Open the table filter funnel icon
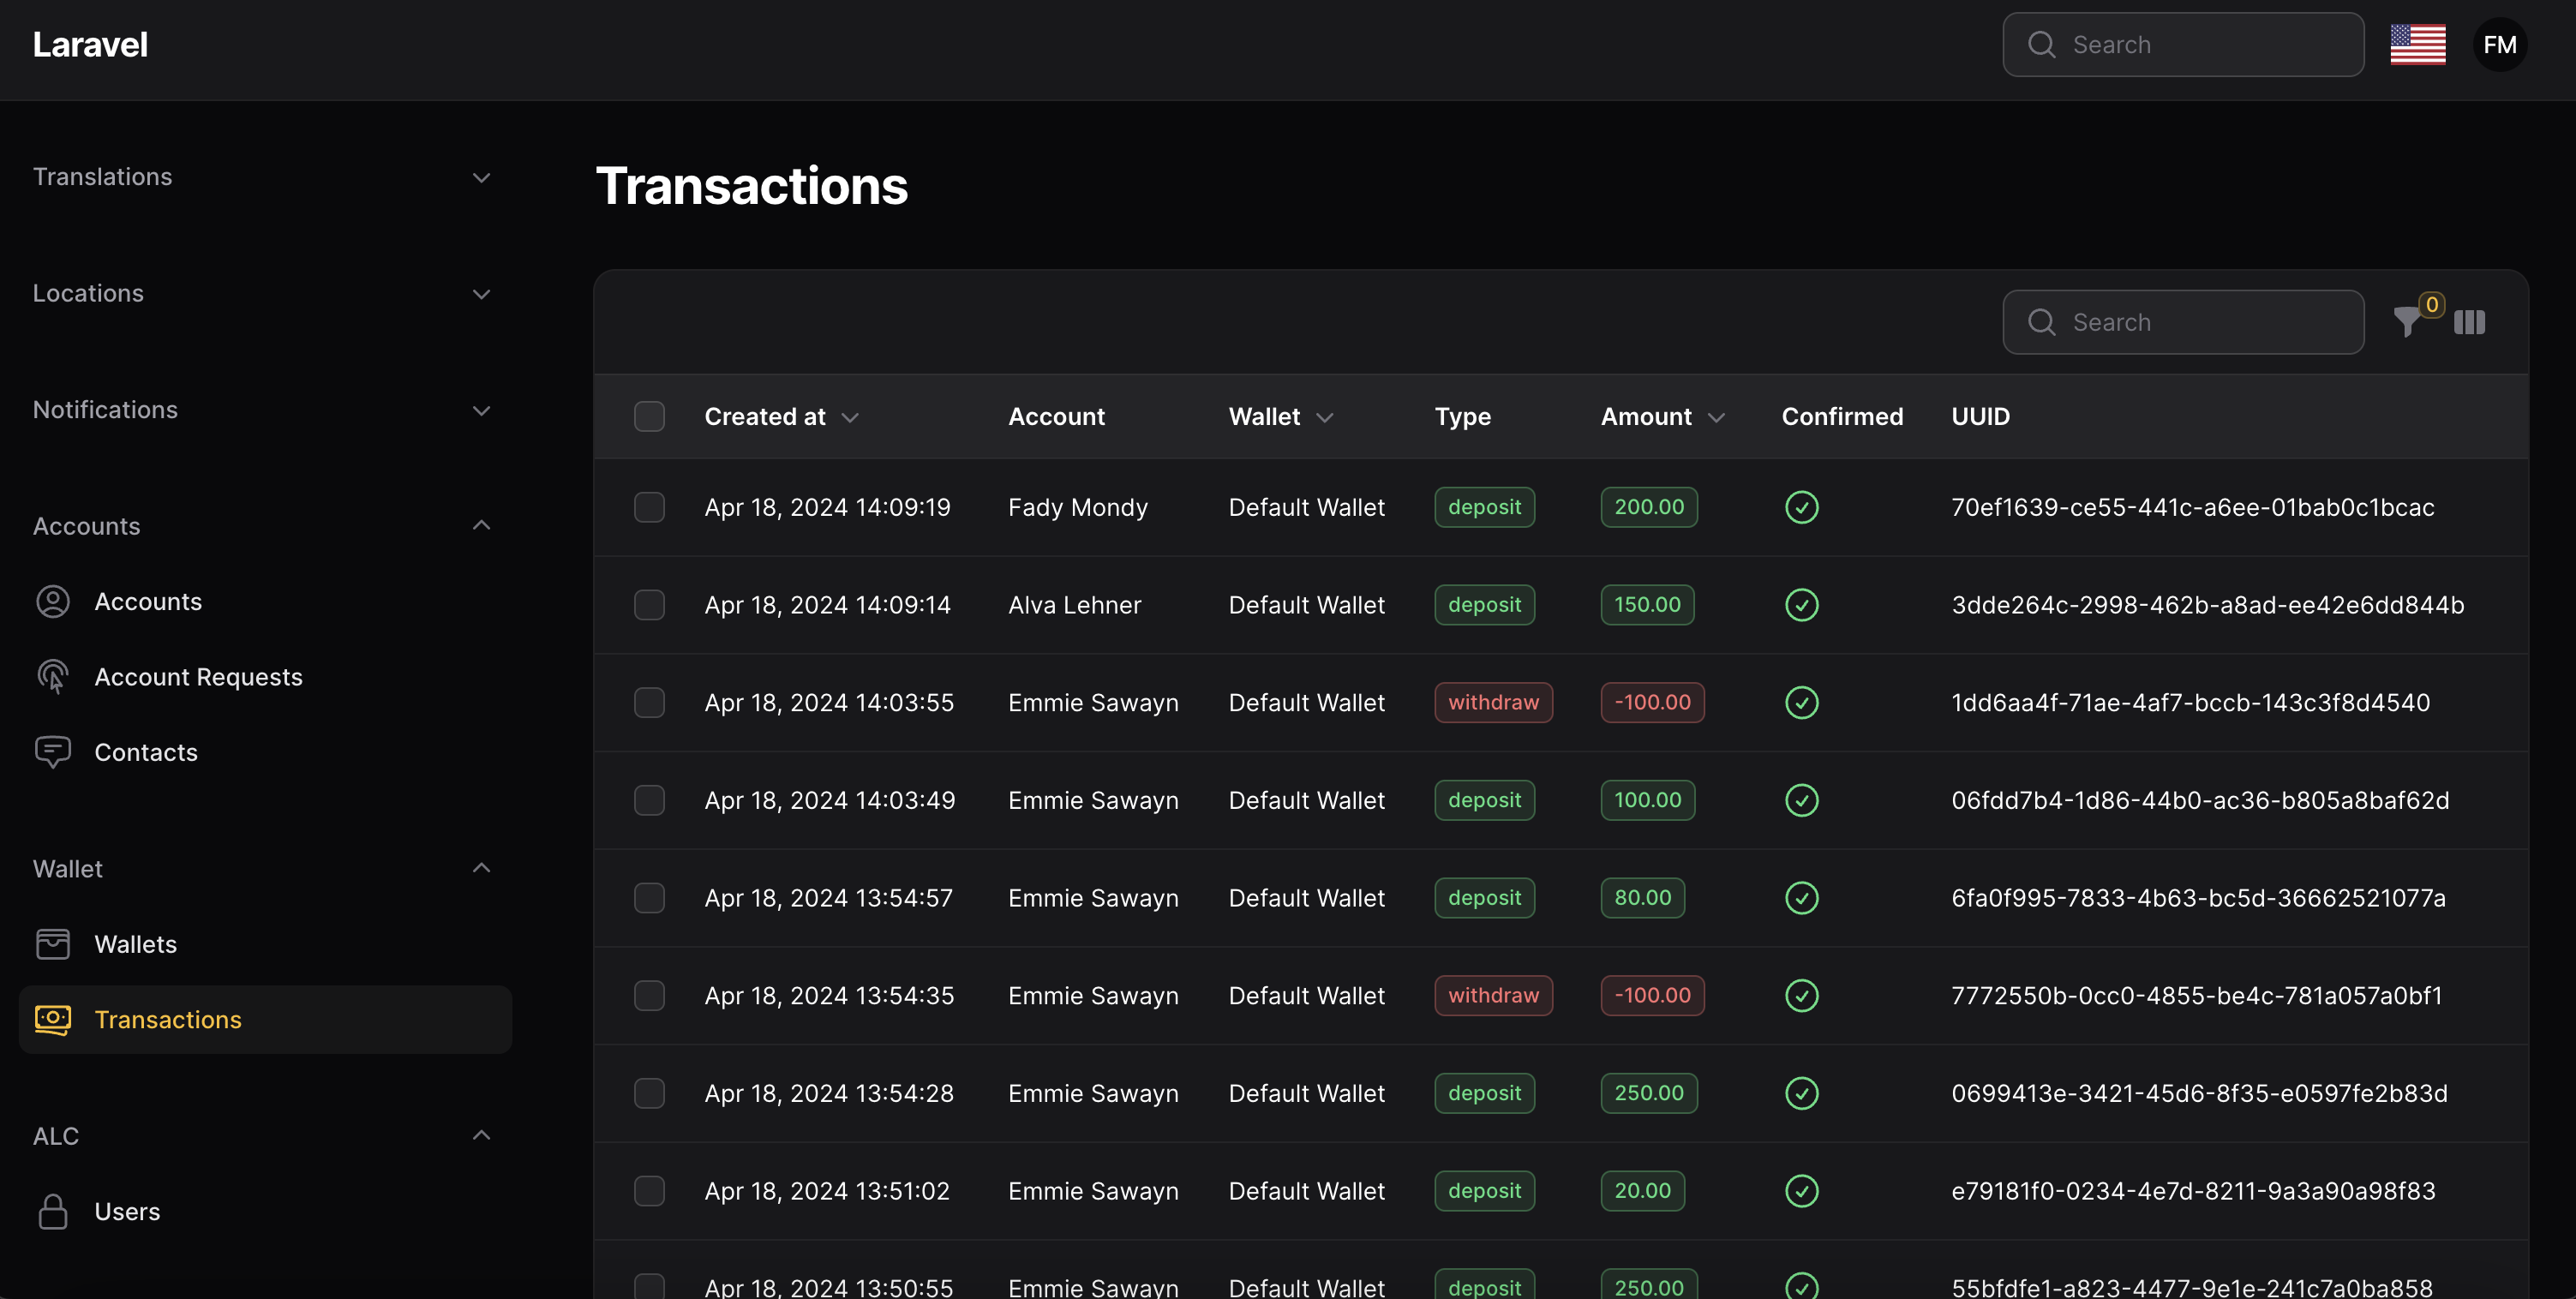This screenshot has height=1299, width=2576. (x=2408, y=322)
